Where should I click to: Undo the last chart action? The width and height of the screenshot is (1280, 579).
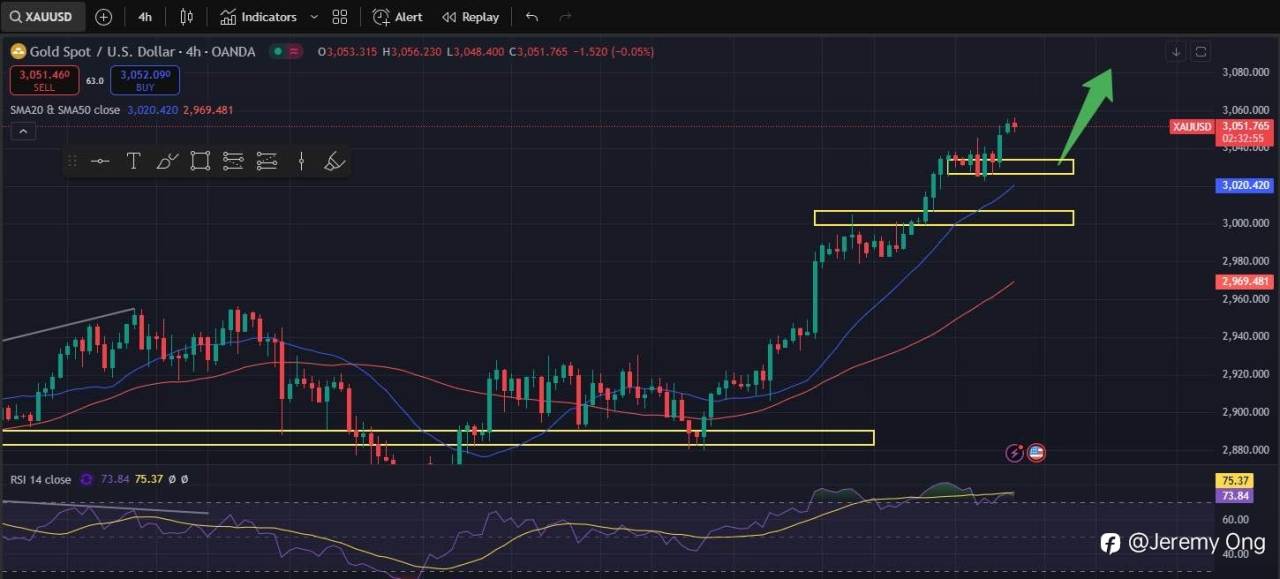pos(531,17)
